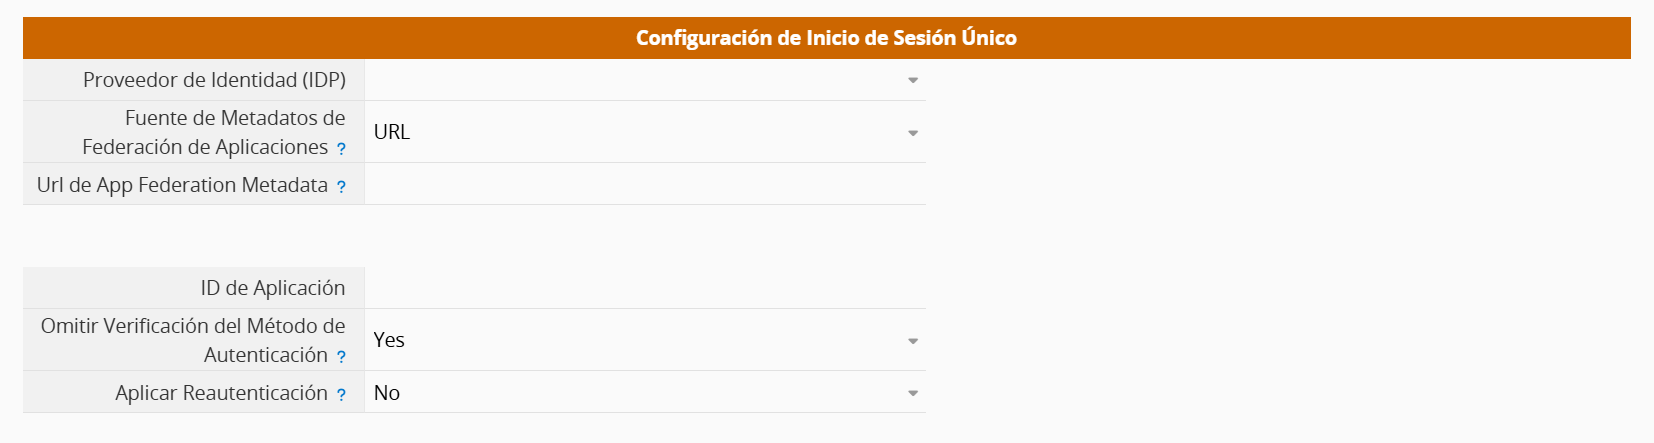Select the Proveedor de Identidad (IDP) label
This screenshot has height=443, width=1654.
coord(214,80)
